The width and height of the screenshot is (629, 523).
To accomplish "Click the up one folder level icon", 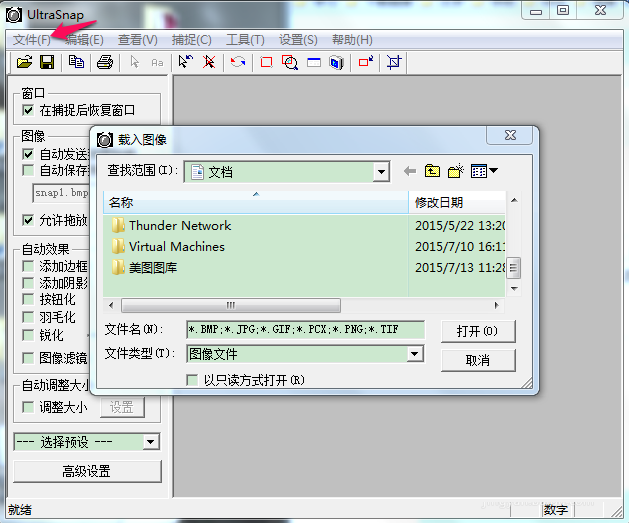I will (x=432, y=171).
